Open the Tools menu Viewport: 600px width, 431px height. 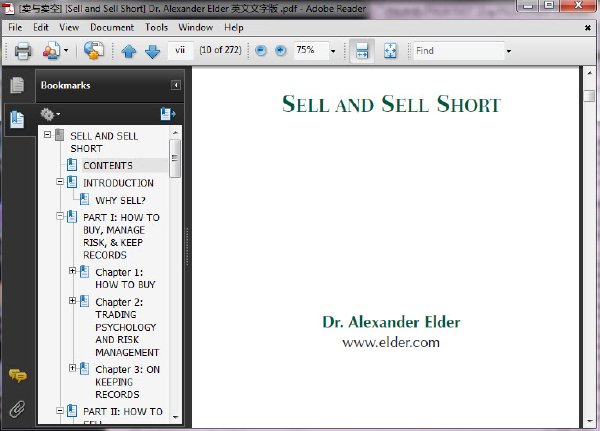point(157,27)
